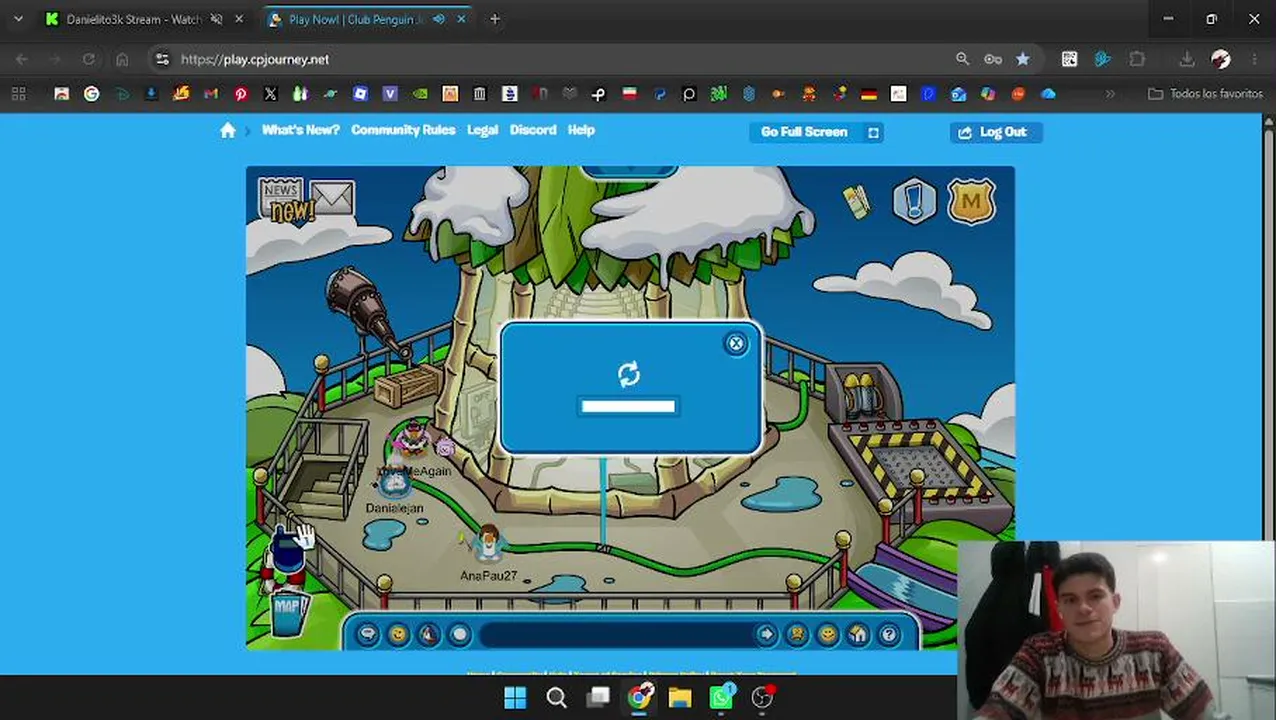Open the Legal page link
This screenshot has width=1276, height=720.
pos(482,130)
